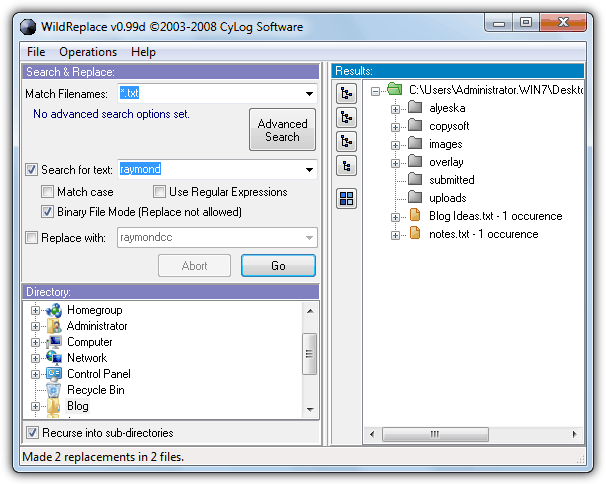
Task: Expand Computer in the Directory tree
Action: (35, 343)
